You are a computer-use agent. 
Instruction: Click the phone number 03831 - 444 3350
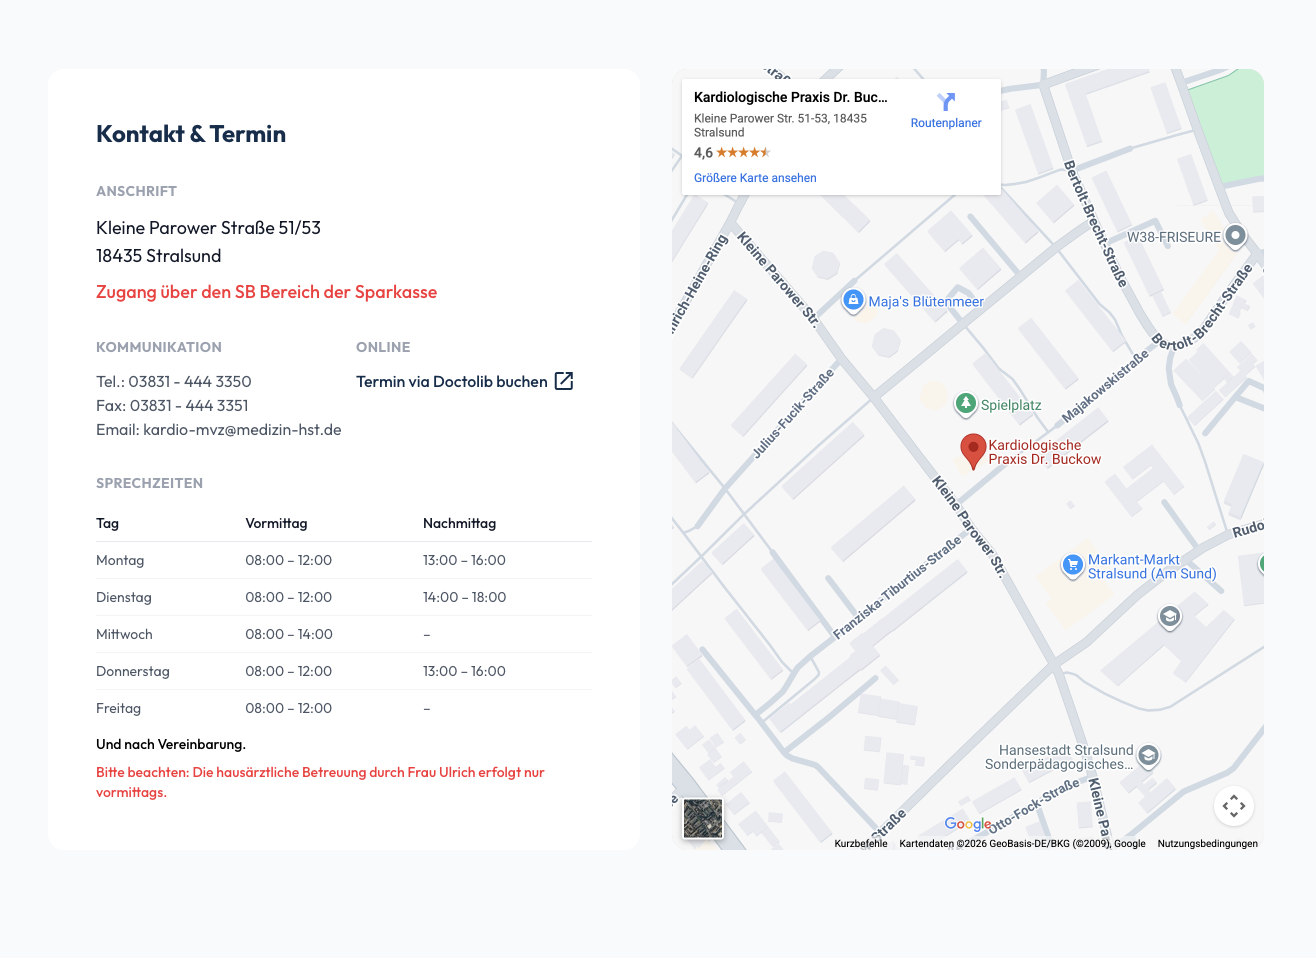pyautogui.click(x=190, y=382)
